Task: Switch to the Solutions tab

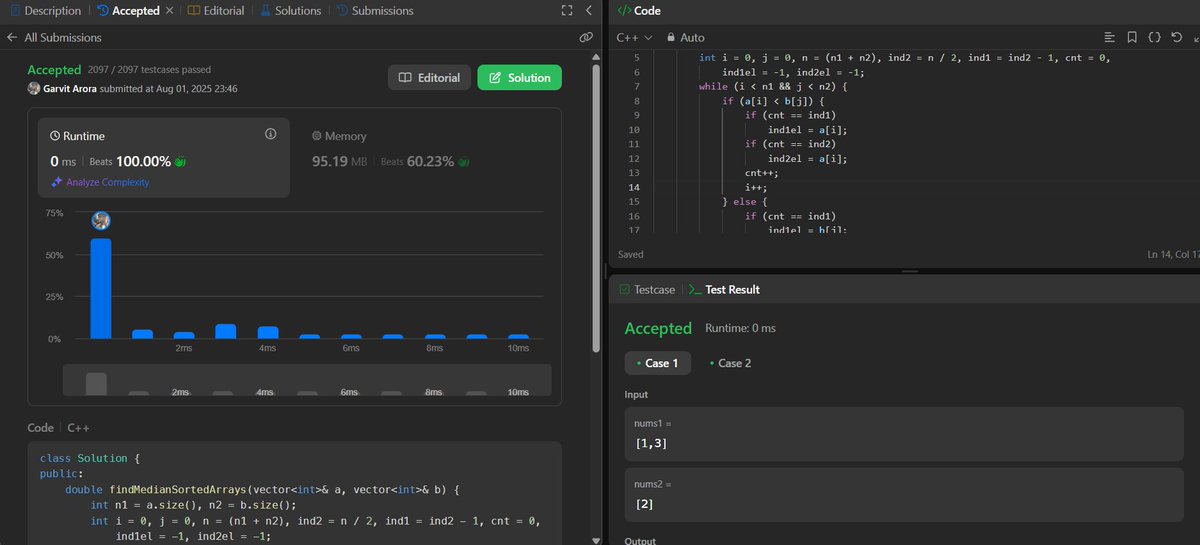Action: 291,10
